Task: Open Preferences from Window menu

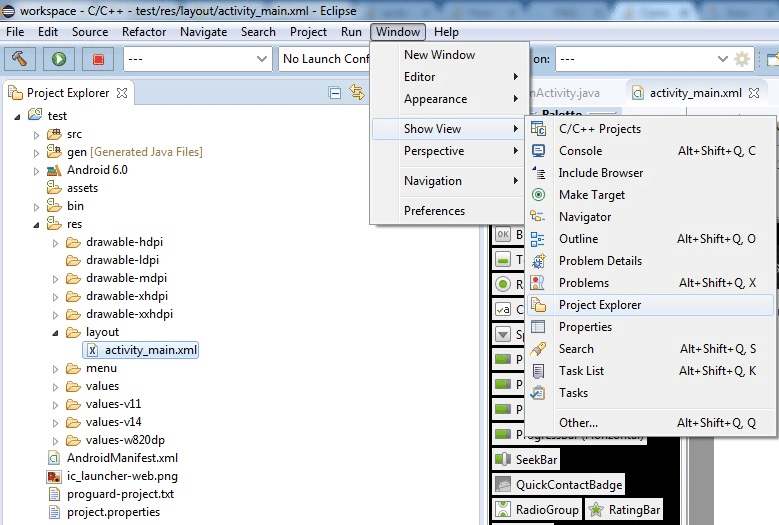Action: tap(450, 211)
